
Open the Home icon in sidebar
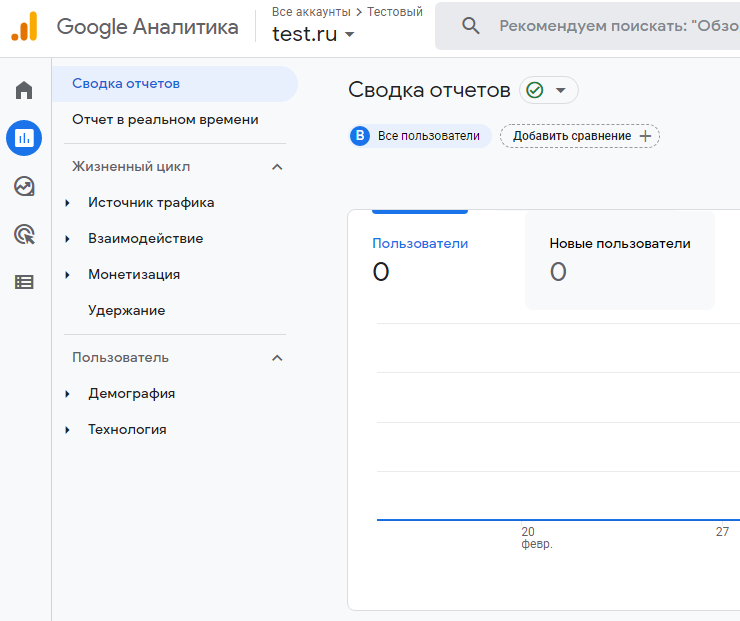24,91
